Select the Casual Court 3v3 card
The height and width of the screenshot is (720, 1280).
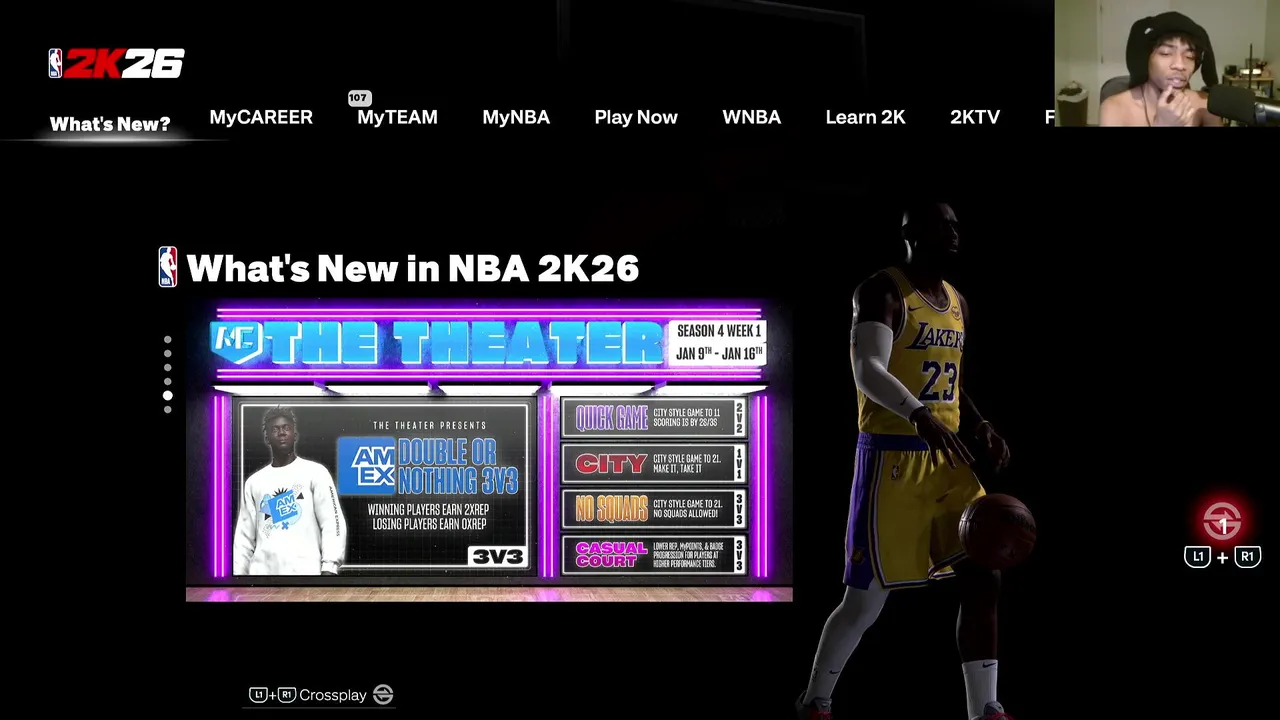point(653,555)
